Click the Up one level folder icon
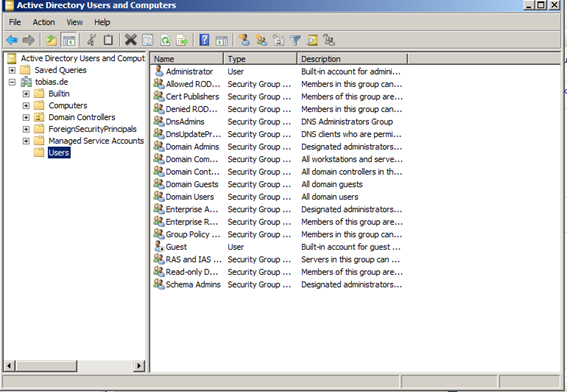 (51, 40)
